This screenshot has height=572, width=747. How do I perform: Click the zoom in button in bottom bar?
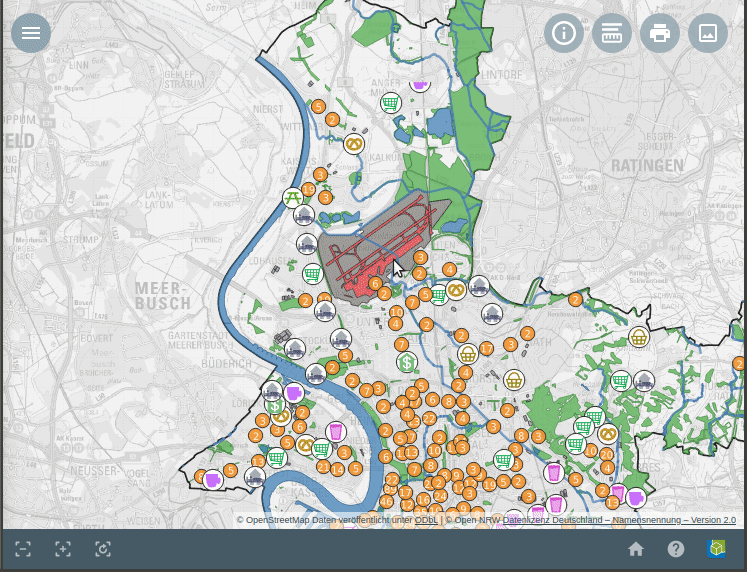tap(63, 549)
